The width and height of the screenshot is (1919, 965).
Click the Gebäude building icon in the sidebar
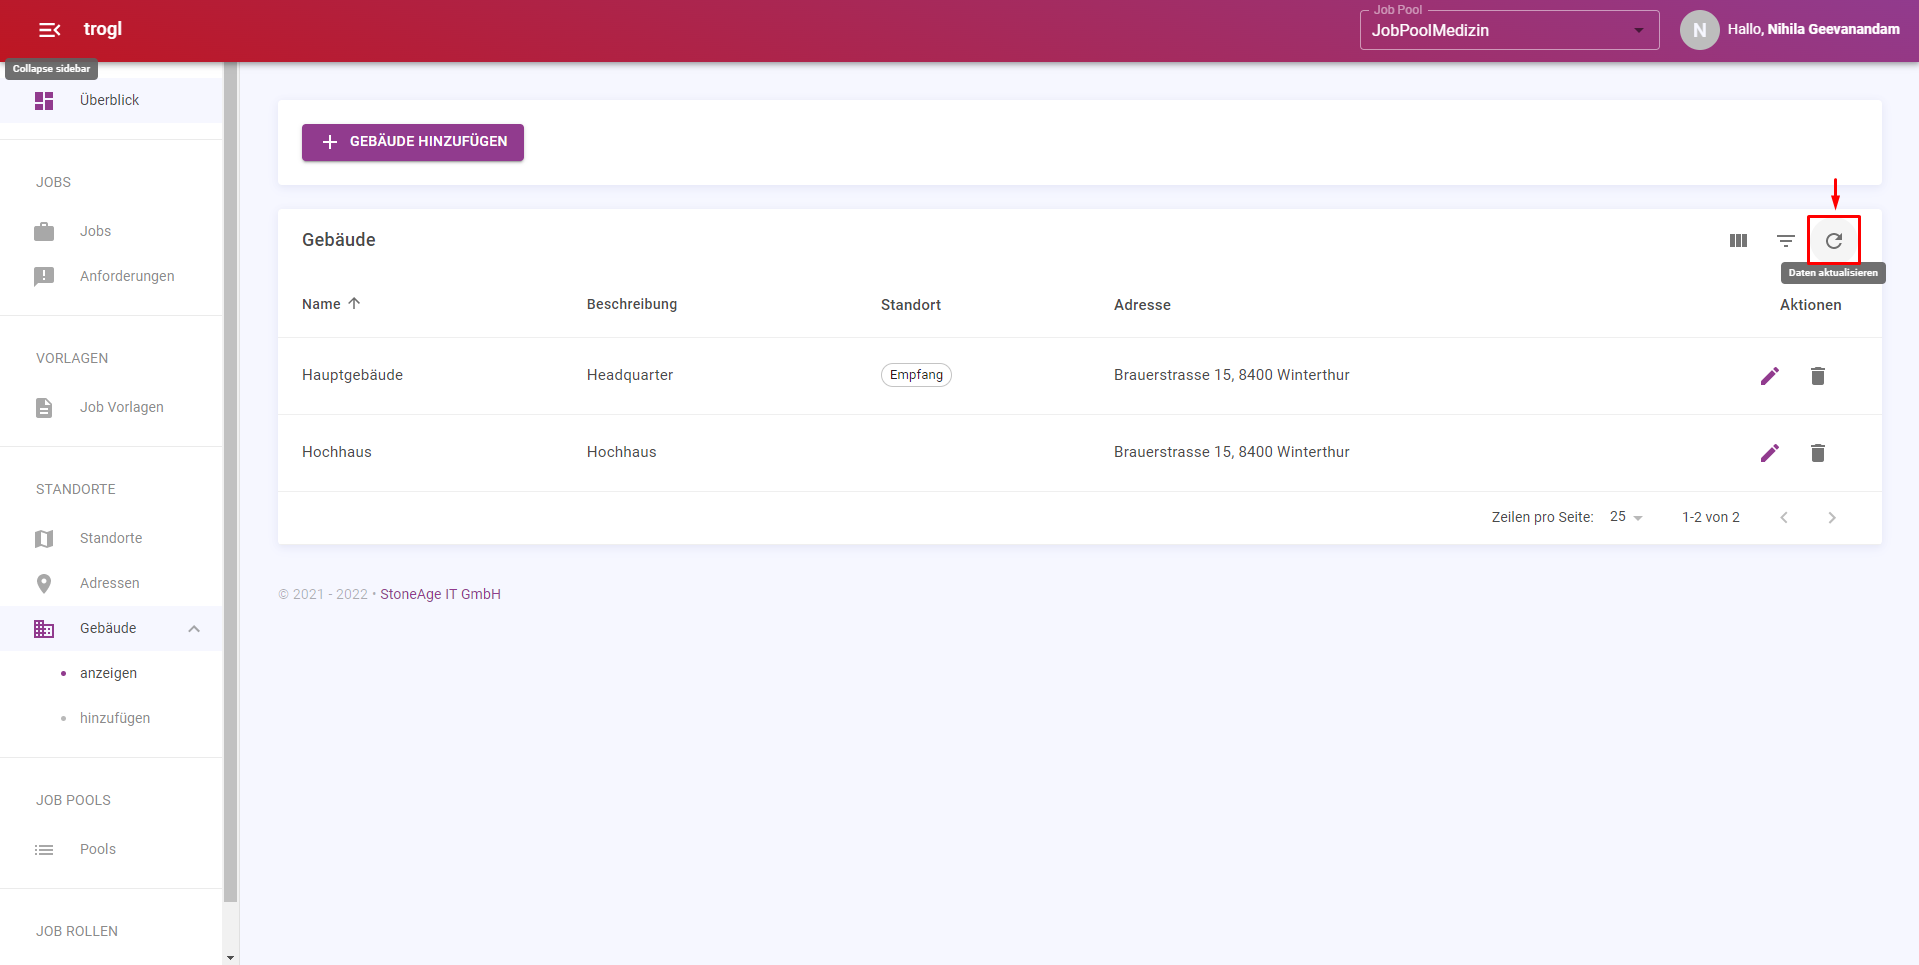(44, 629)
